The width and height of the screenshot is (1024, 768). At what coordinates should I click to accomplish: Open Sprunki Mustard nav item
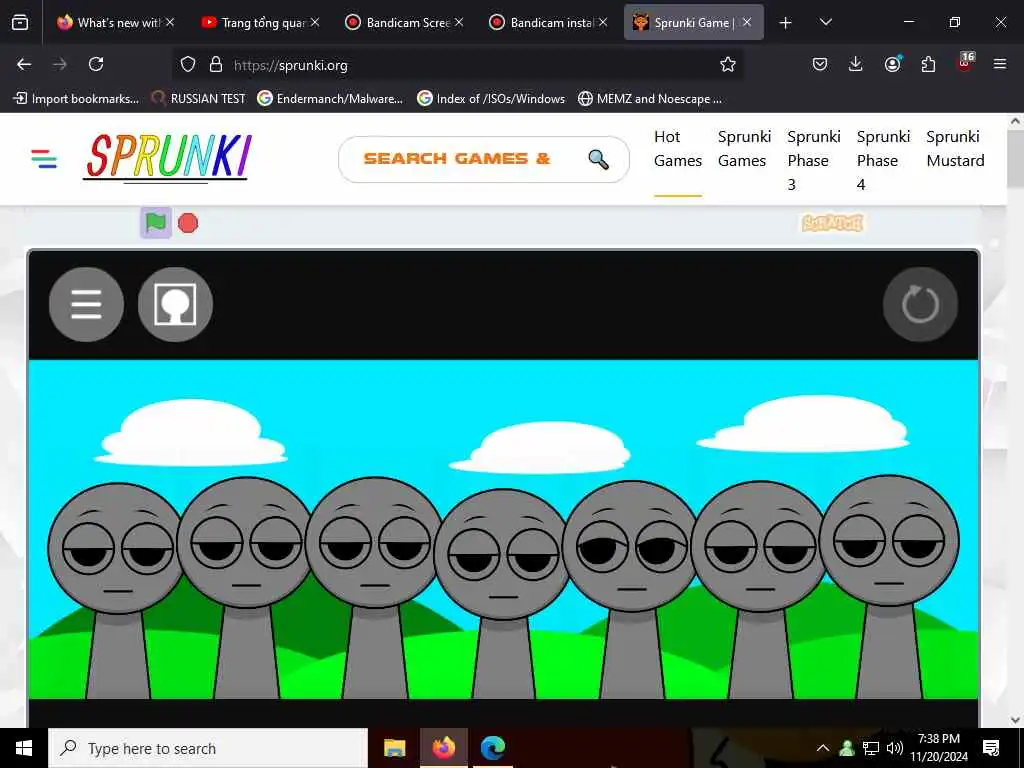pyautogui.click(x=955, y=149)
